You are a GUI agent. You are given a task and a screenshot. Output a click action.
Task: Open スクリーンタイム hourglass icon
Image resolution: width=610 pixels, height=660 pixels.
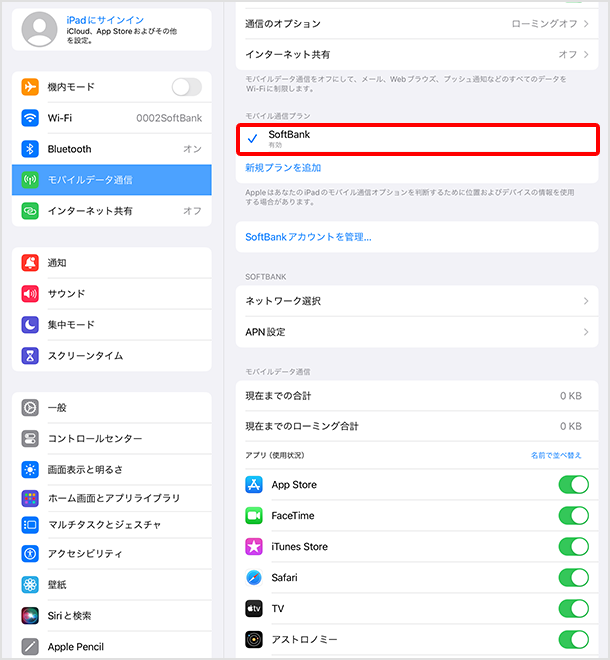[30, 356]
